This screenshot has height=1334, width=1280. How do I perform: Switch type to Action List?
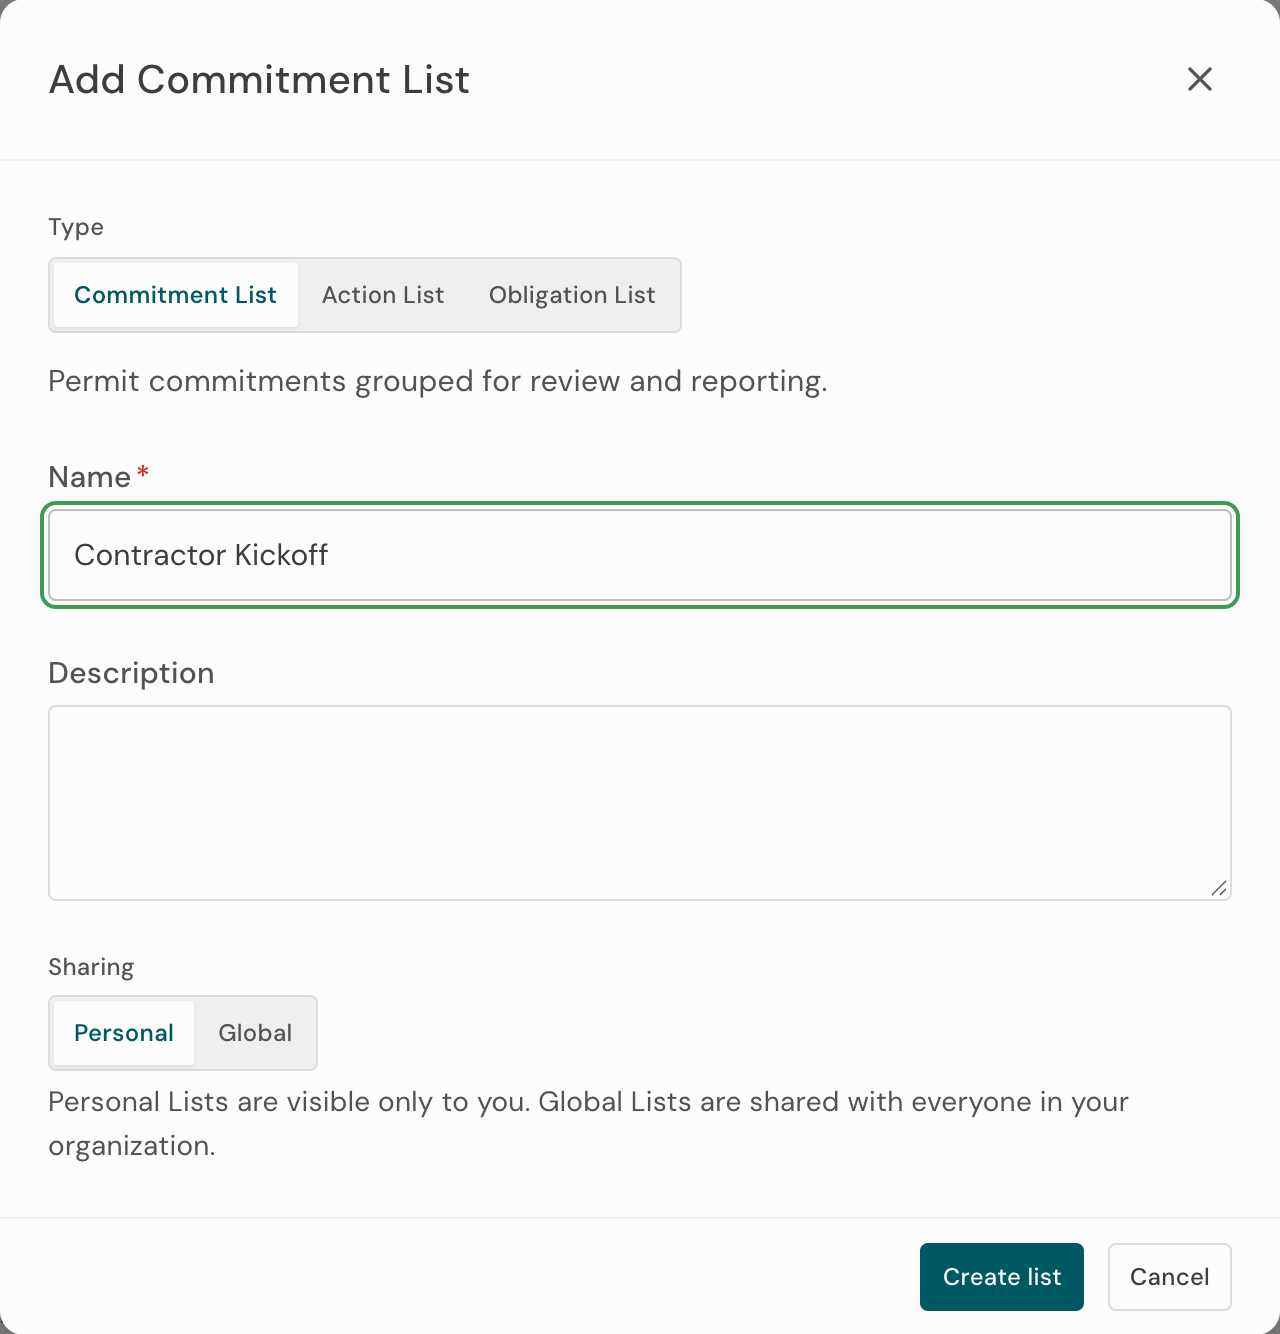[383, 295]
